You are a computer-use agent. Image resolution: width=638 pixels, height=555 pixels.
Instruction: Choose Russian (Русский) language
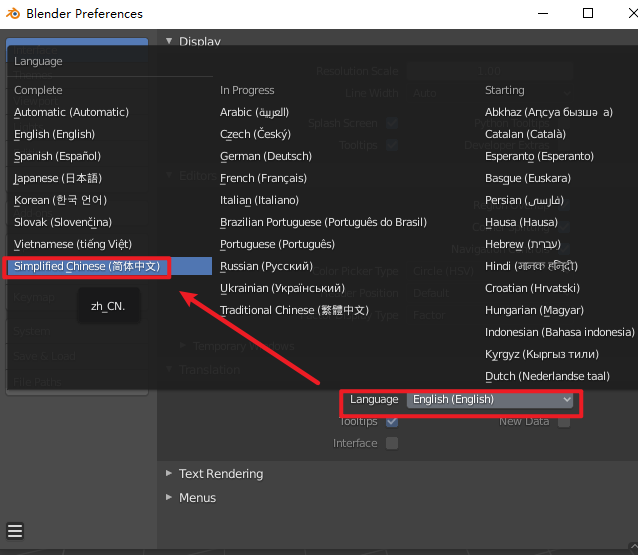coord(267,266)
